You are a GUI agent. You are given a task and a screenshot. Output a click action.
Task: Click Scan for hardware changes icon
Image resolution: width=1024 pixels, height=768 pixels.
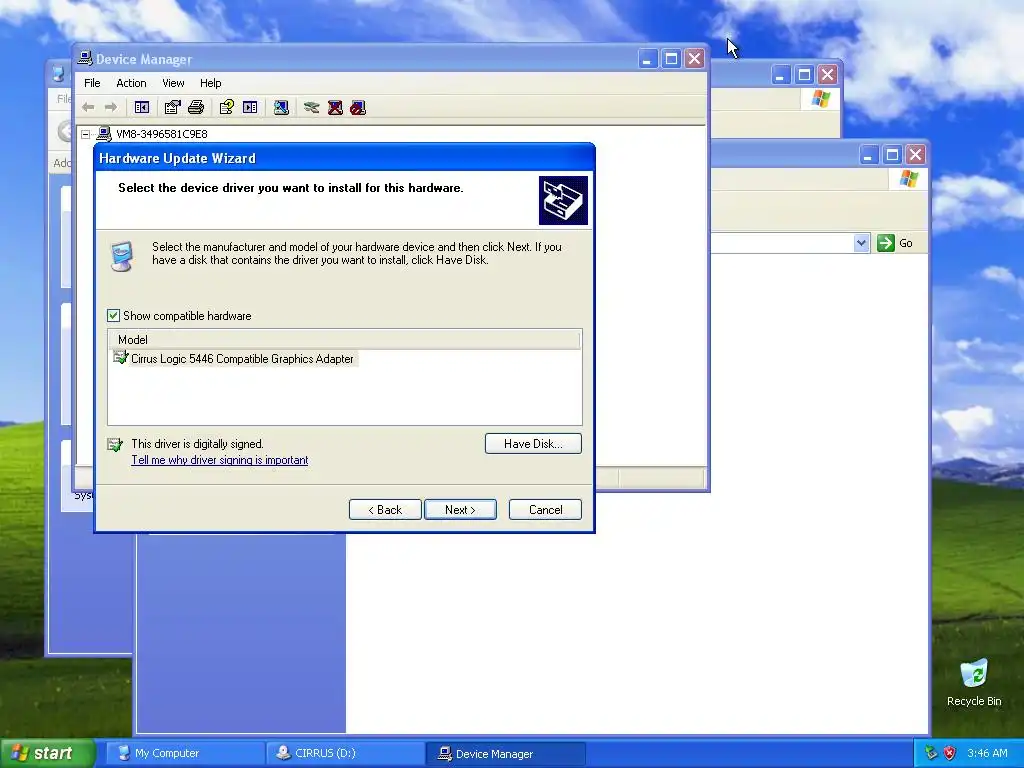pyautogui.click(x=281, y=107)
